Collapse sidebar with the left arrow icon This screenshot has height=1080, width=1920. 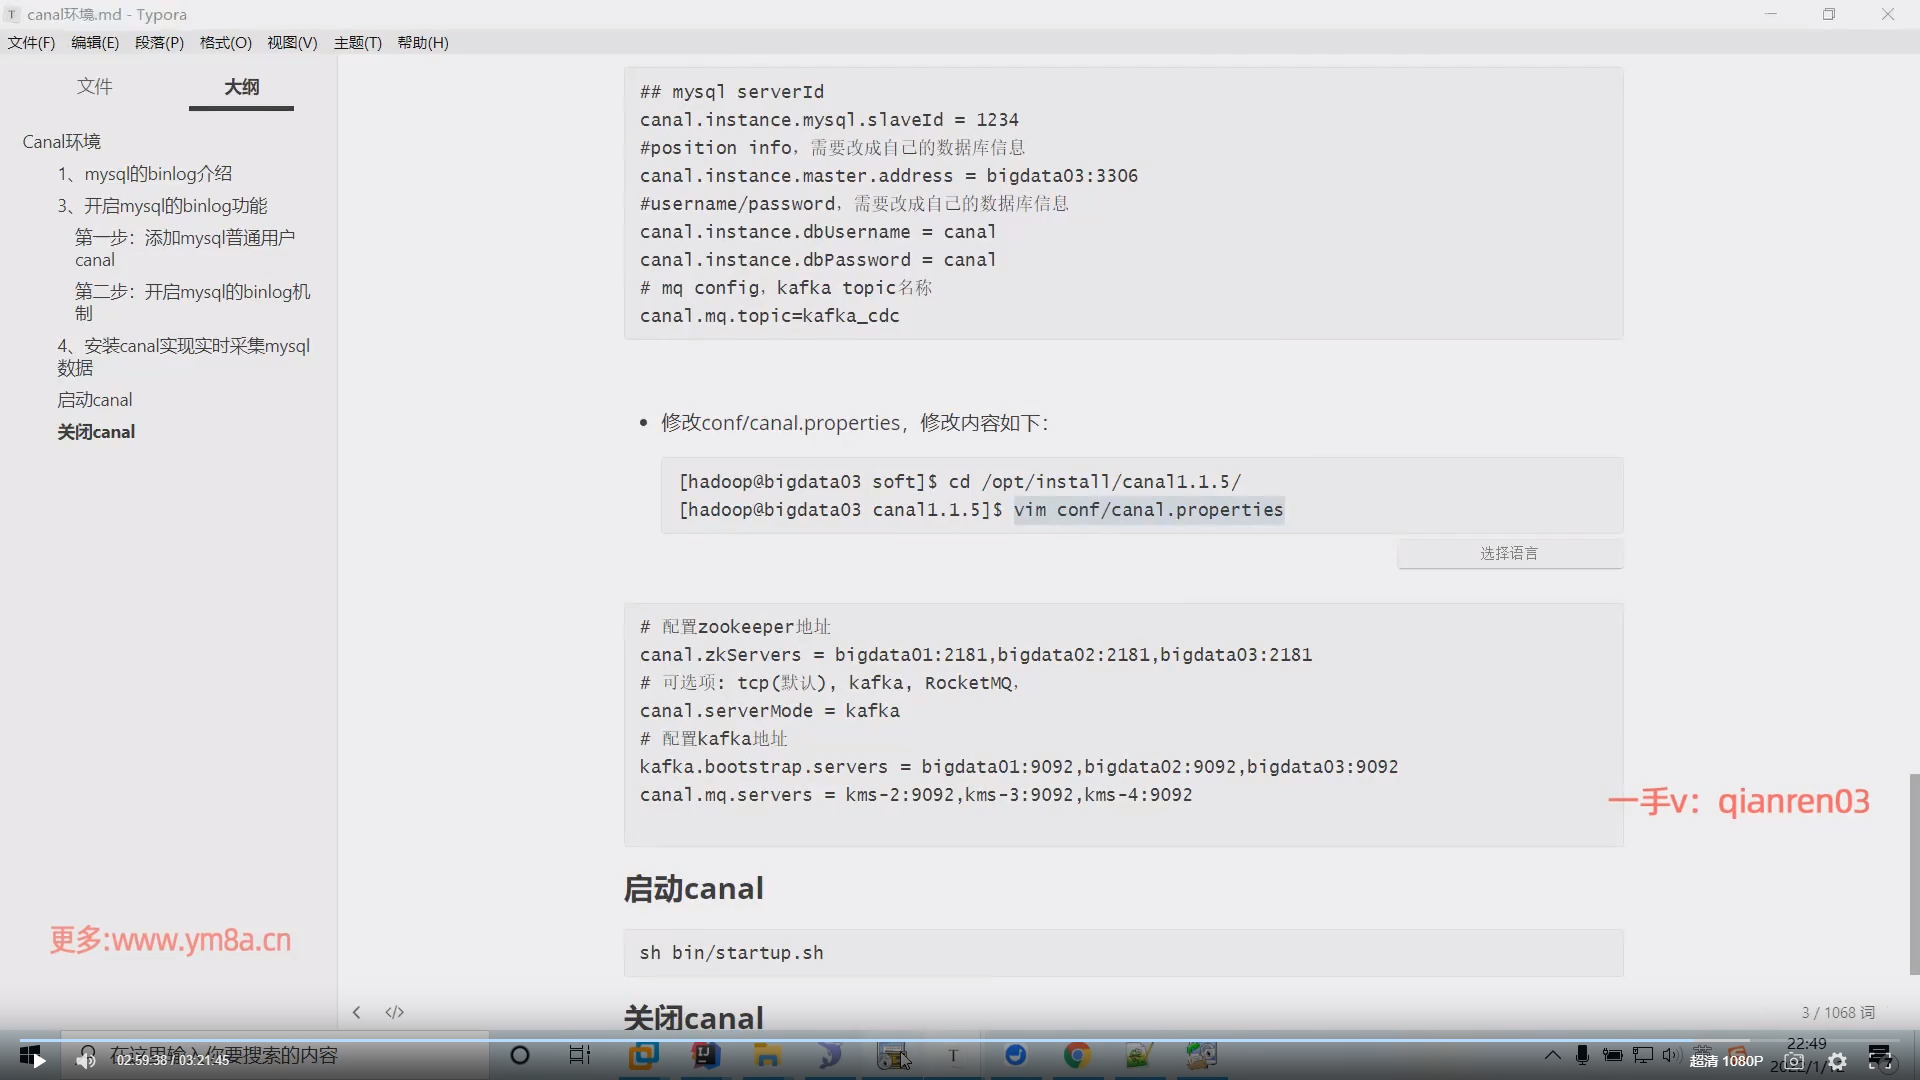356,1012
